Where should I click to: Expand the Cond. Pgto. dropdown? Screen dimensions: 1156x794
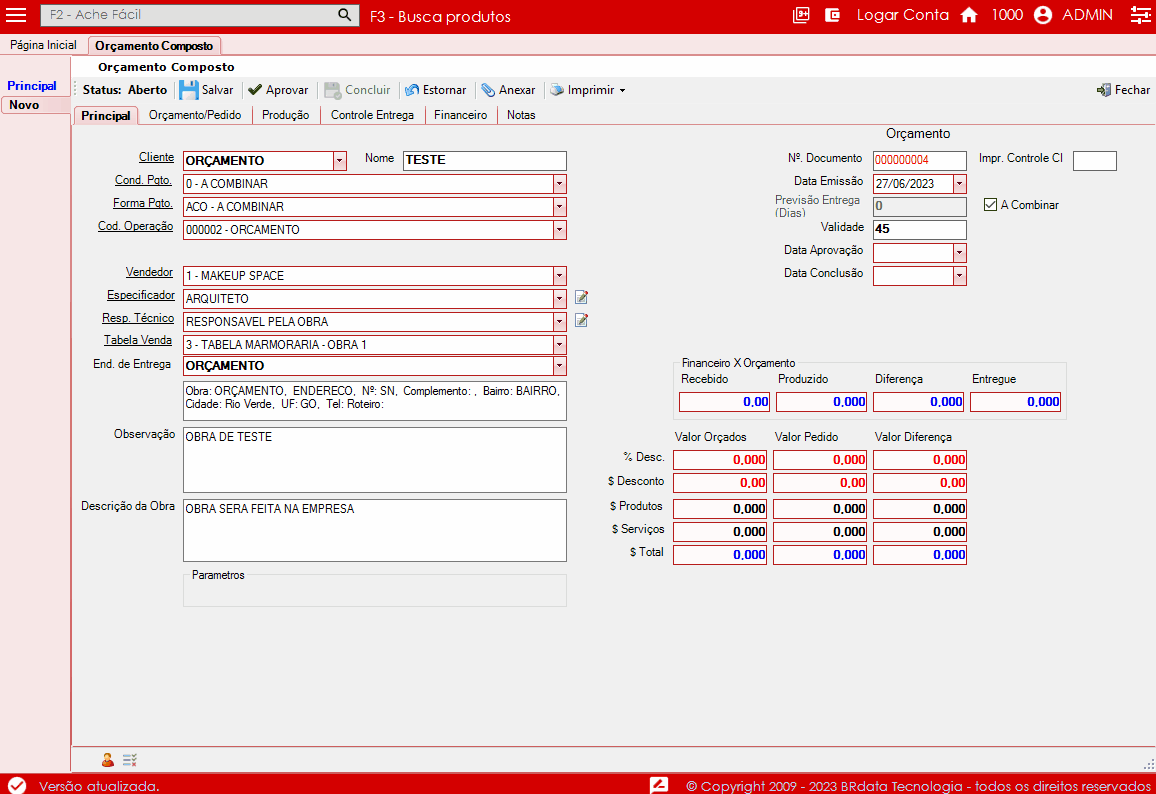(559, 184)
